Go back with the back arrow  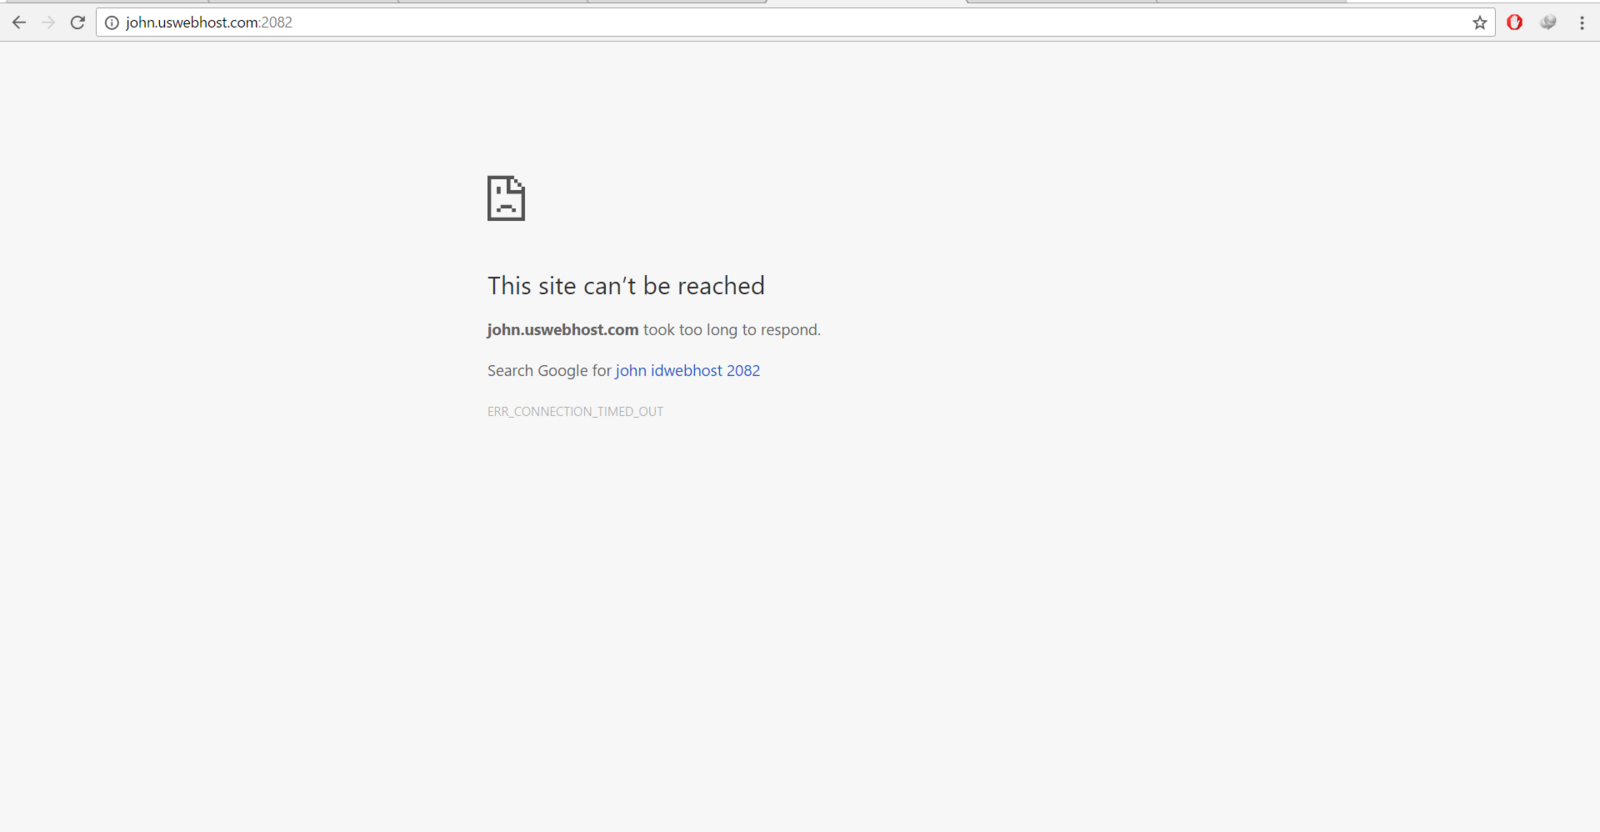tap(19, 22)
